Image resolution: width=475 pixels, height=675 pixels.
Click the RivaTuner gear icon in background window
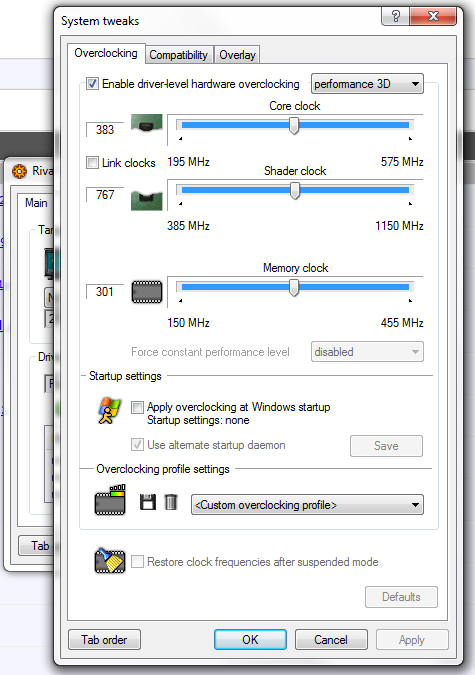click(19, 171)
